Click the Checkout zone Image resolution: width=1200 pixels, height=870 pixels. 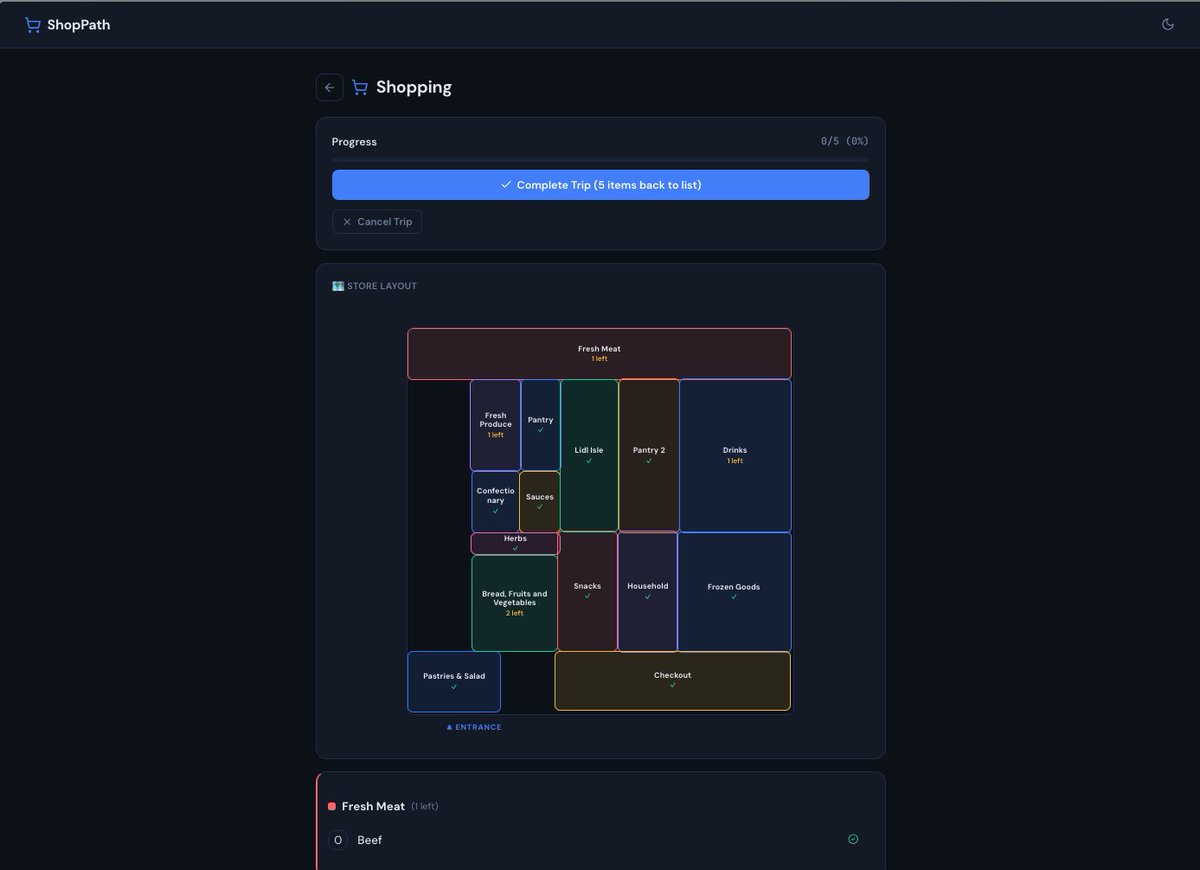672,681
